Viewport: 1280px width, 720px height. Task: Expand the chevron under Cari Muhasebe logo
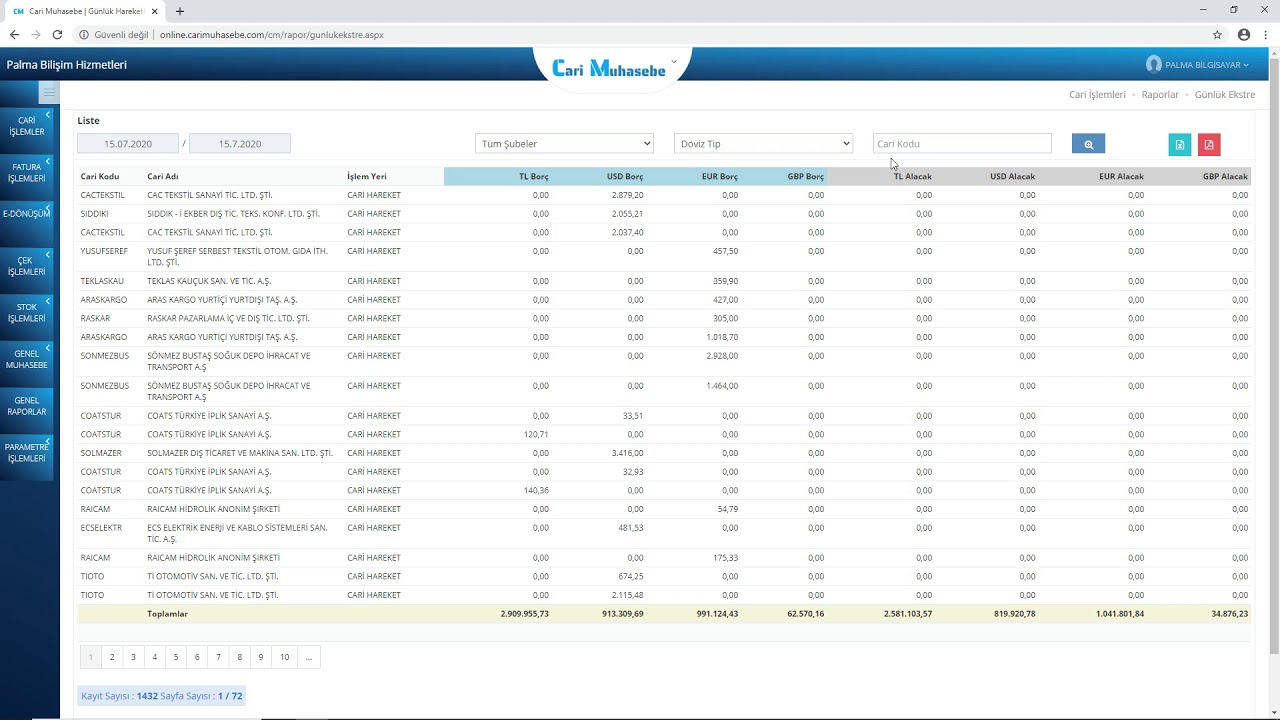click(x=673, y=61)
